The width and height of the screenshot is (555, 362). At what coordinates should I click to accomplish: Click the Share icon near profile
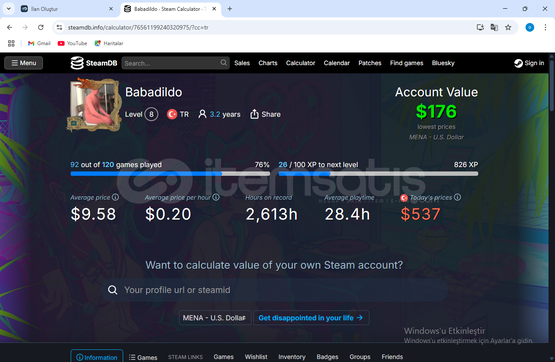[x=254, y=114]
